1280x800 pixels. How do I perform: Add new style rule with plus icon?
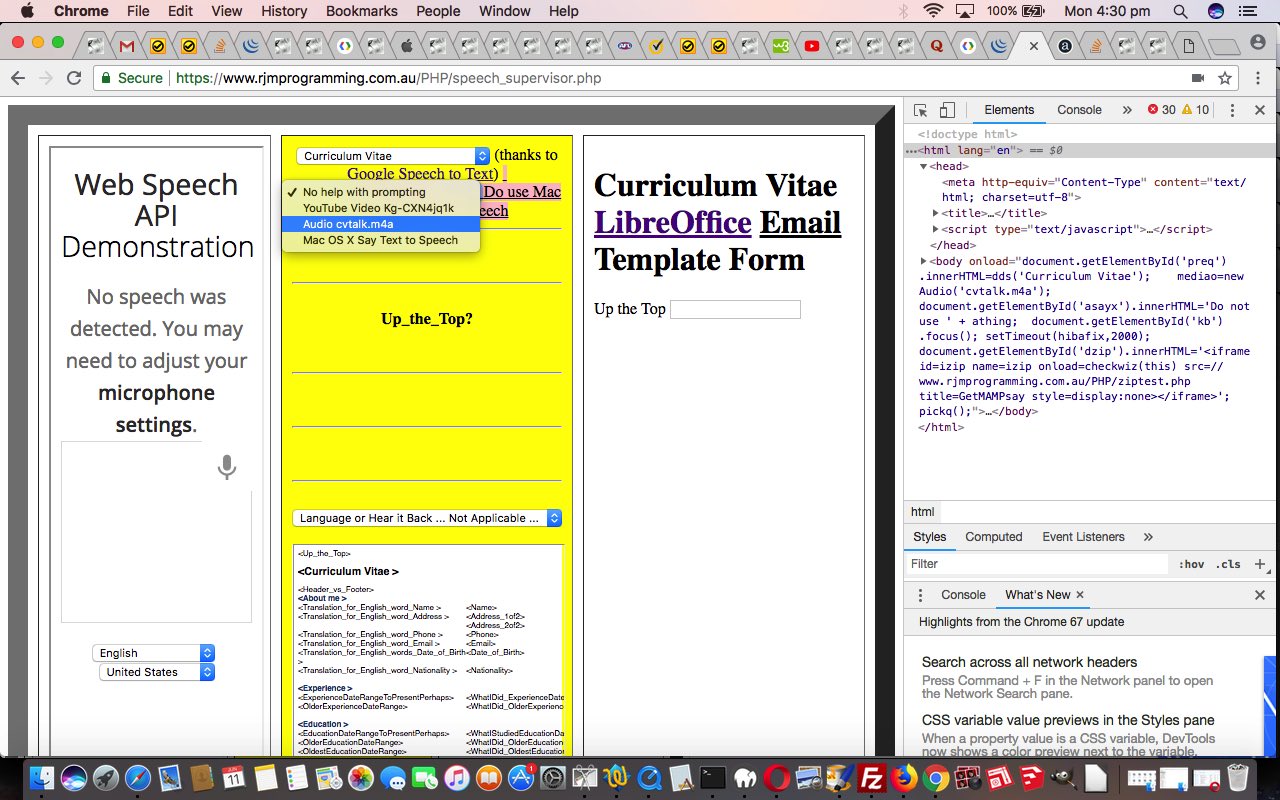click(x=1259, y=564)
